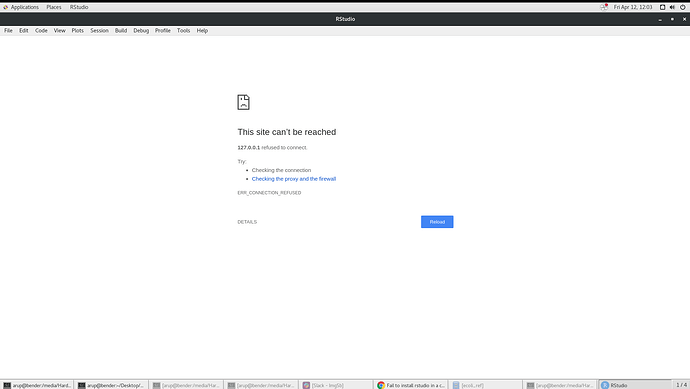Screen dimensions: 690x389
Task: Open the Tools menu
Action: point(184,30)
